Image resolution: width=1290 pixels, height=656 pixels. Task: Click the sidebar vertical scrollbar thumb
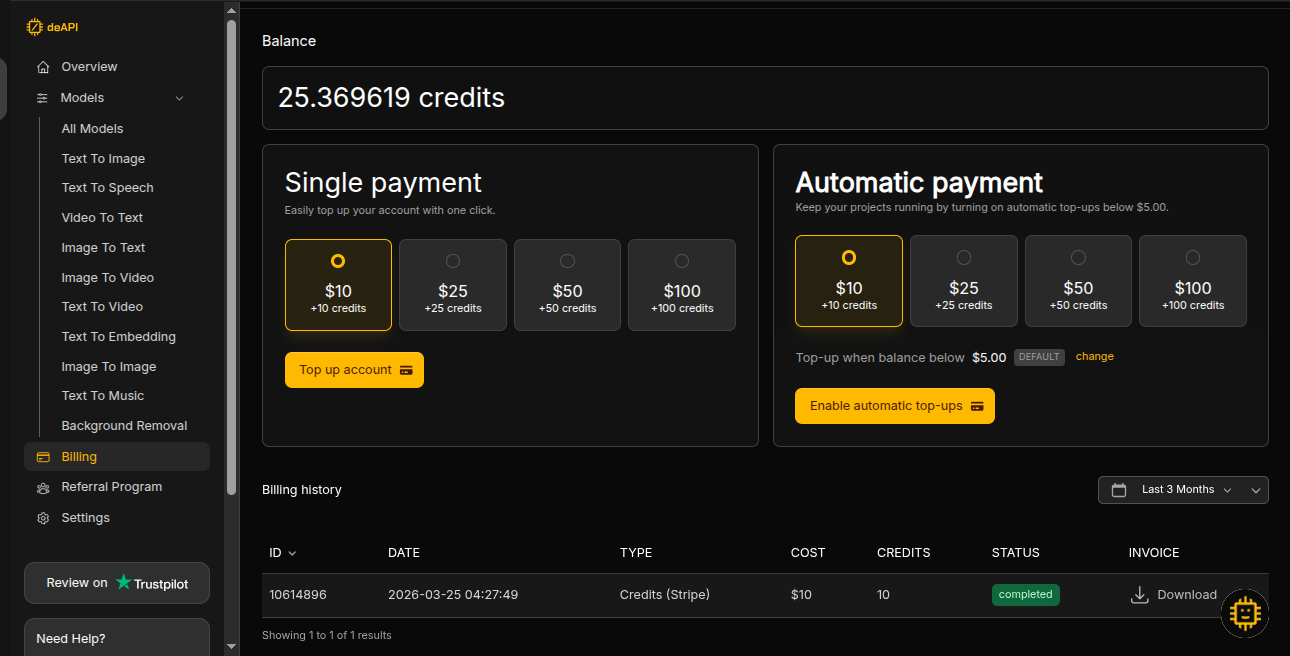(232, 257)
